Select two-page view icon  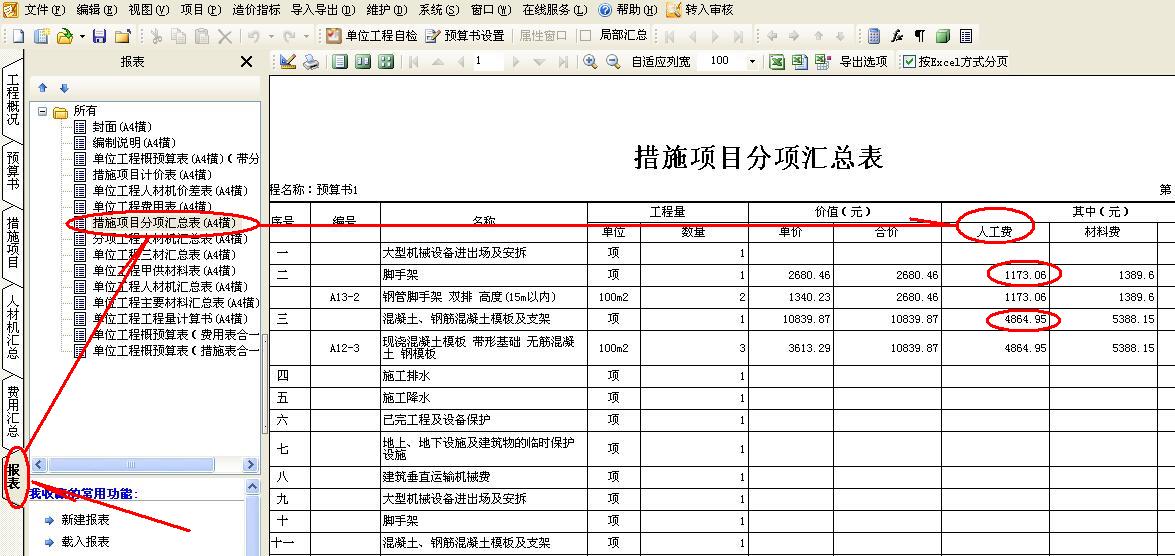click(x=363, y=62)
